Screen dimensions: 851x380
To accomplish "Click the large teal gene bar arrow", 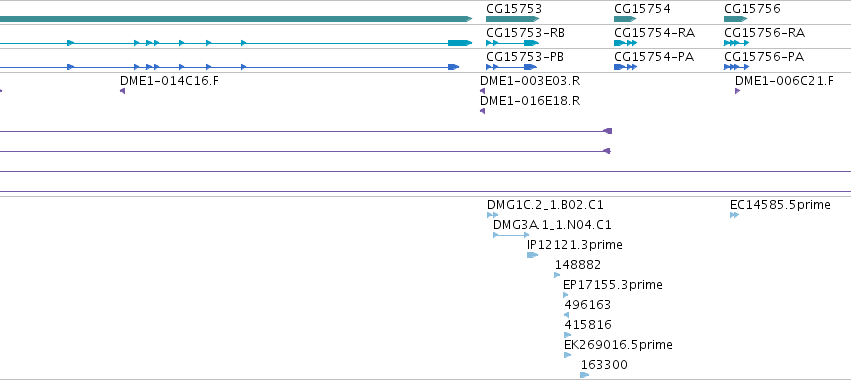I will tap(236, 19).
